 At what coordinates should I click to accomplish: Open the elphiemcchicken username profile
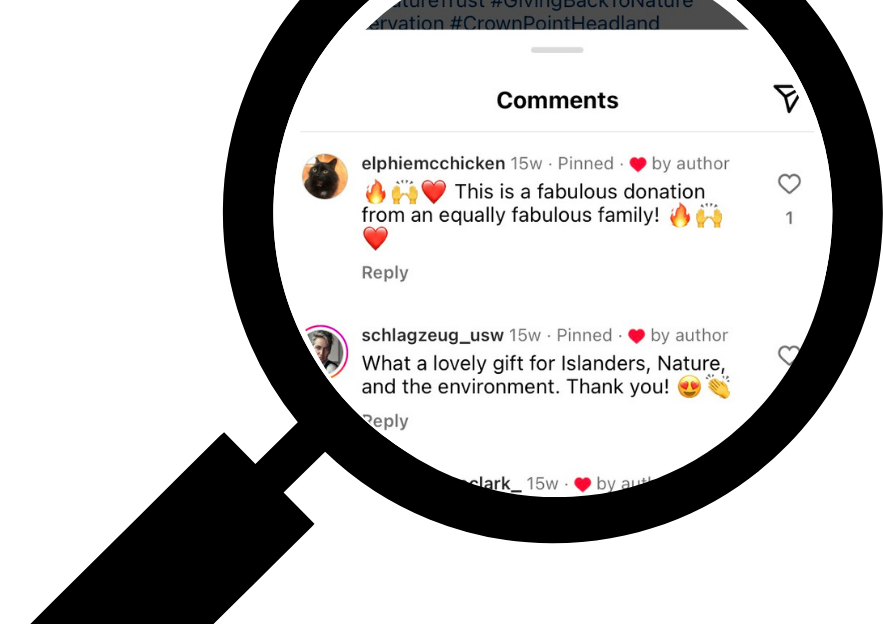tap(433, 163)
